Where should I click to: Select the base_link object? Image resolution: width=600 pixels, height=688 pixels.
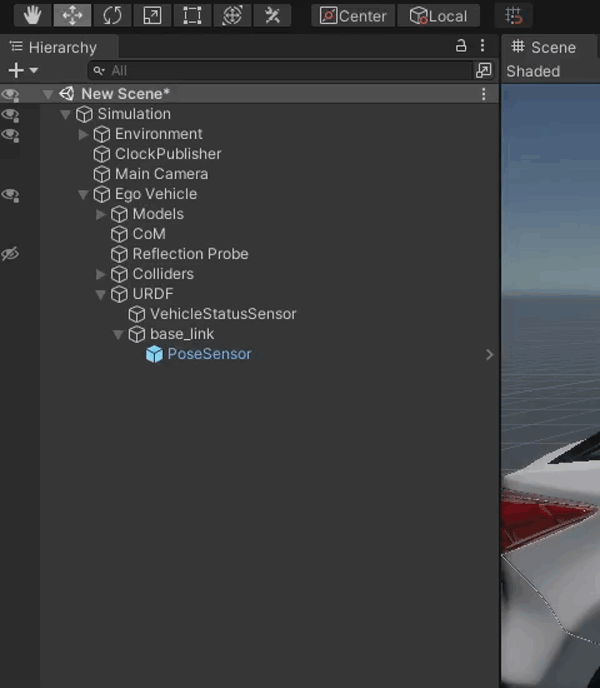point(182,334)
